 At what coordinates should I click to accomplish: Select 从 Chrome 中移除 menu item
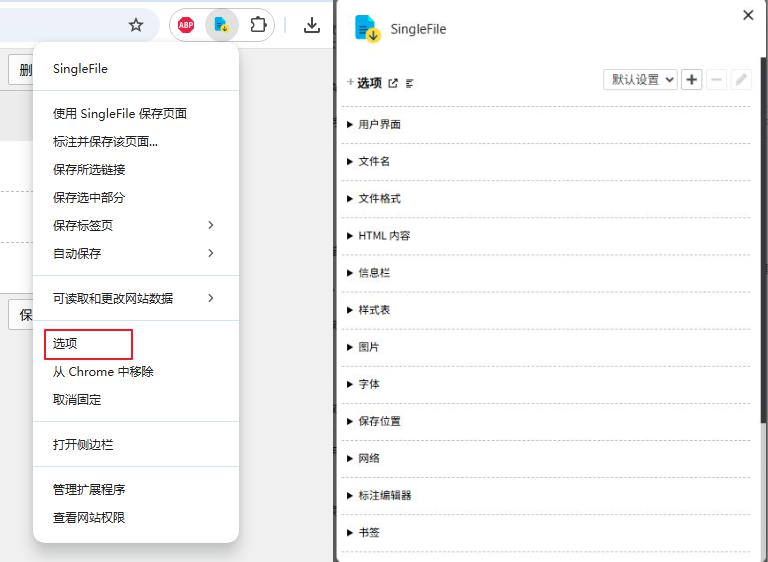tap(136, 372)
